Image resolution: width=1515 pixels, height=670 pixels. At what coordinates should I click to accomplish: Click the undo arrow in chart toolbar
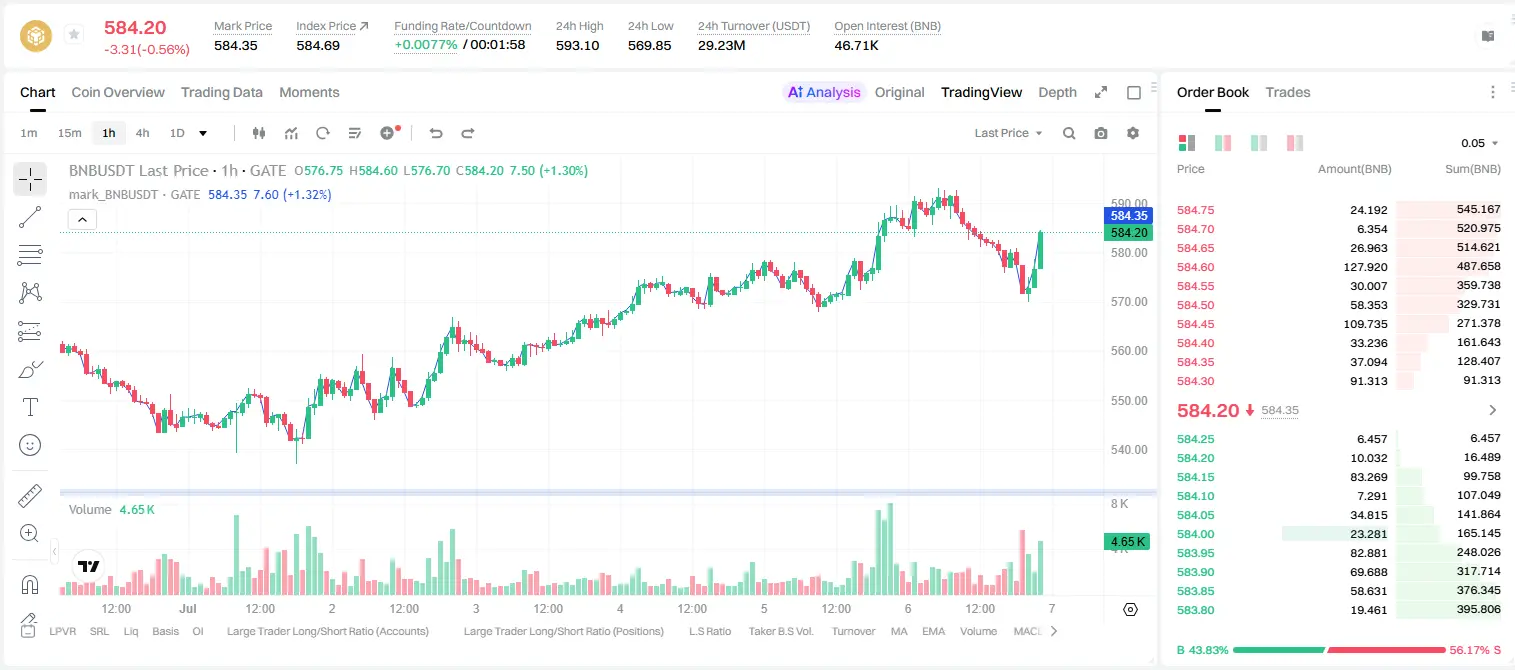tap(436, 133)
